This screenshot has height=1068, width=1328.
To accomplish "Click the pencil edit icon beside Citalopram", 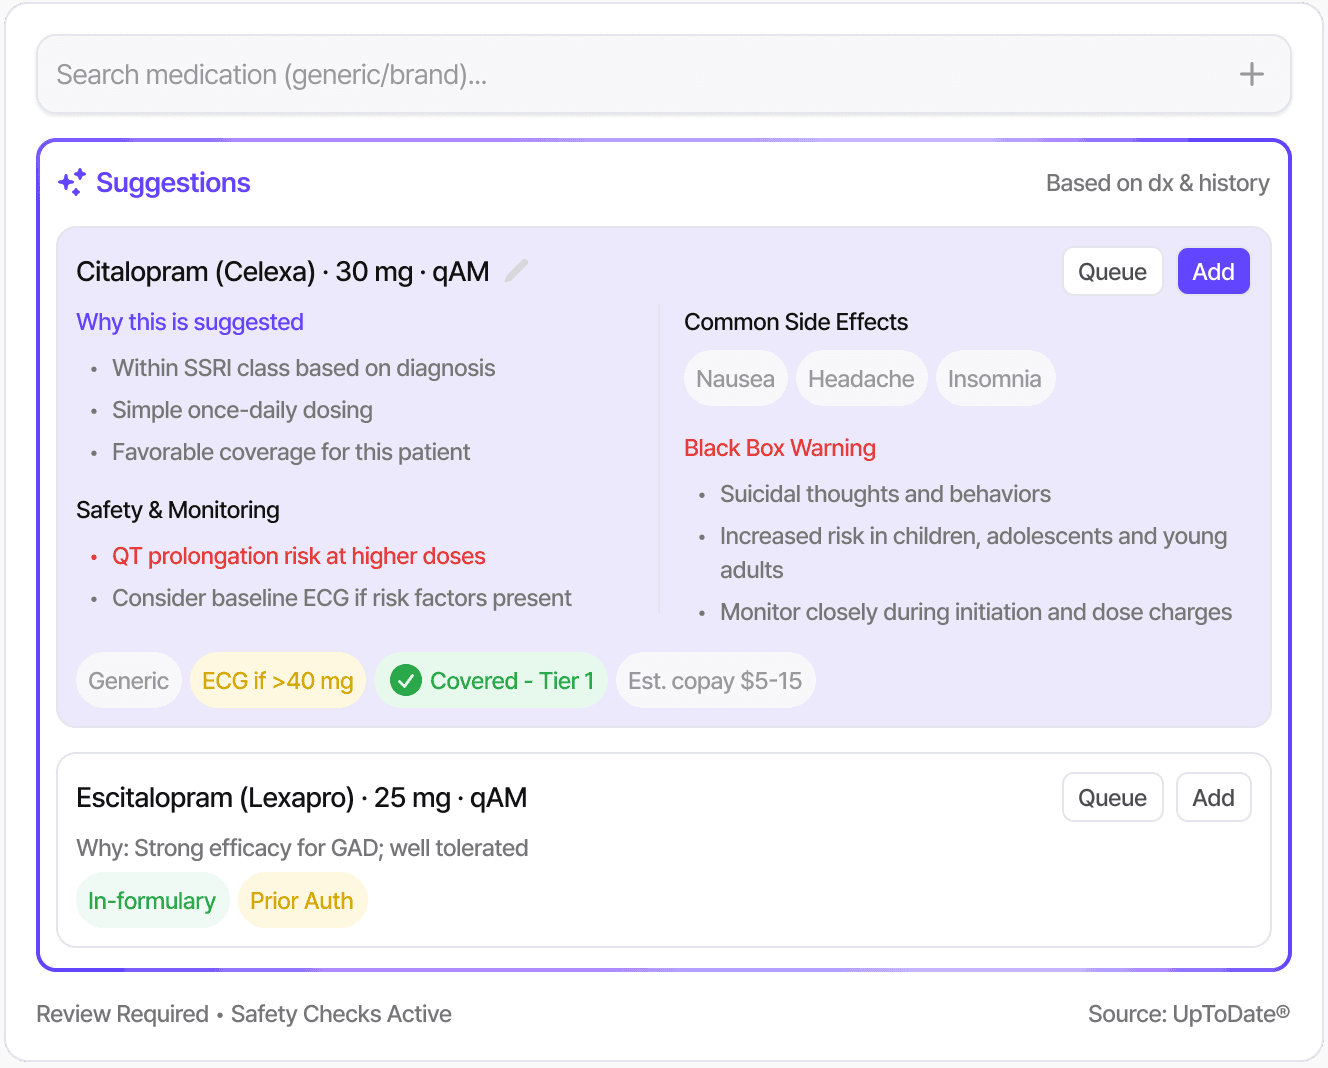I will click(516, 271).
